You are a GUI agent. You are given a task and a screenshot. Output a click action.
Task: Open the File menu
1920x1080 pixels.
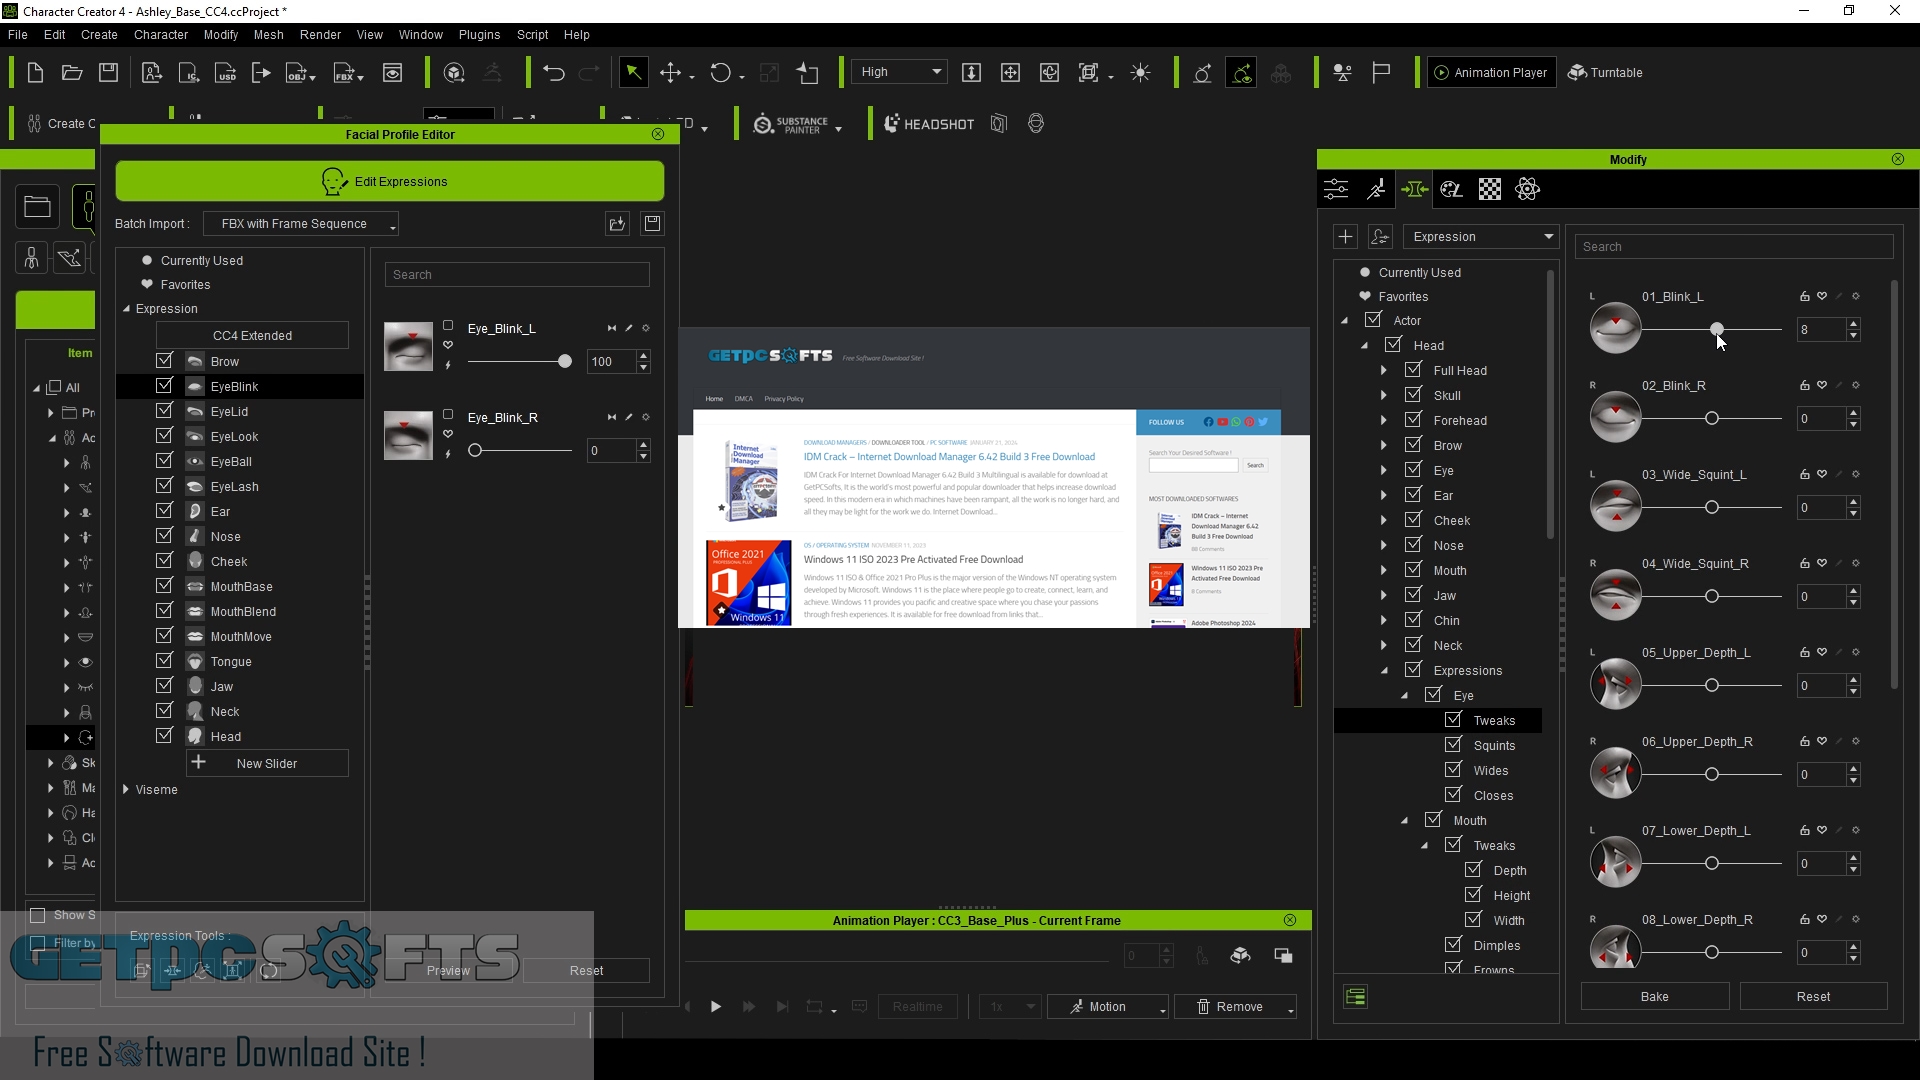pos(17,34)
